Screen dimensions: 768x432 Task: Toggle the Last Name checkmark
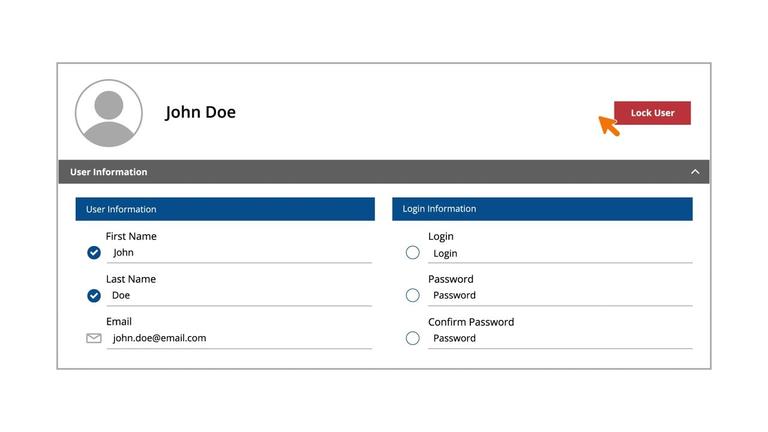94,296
